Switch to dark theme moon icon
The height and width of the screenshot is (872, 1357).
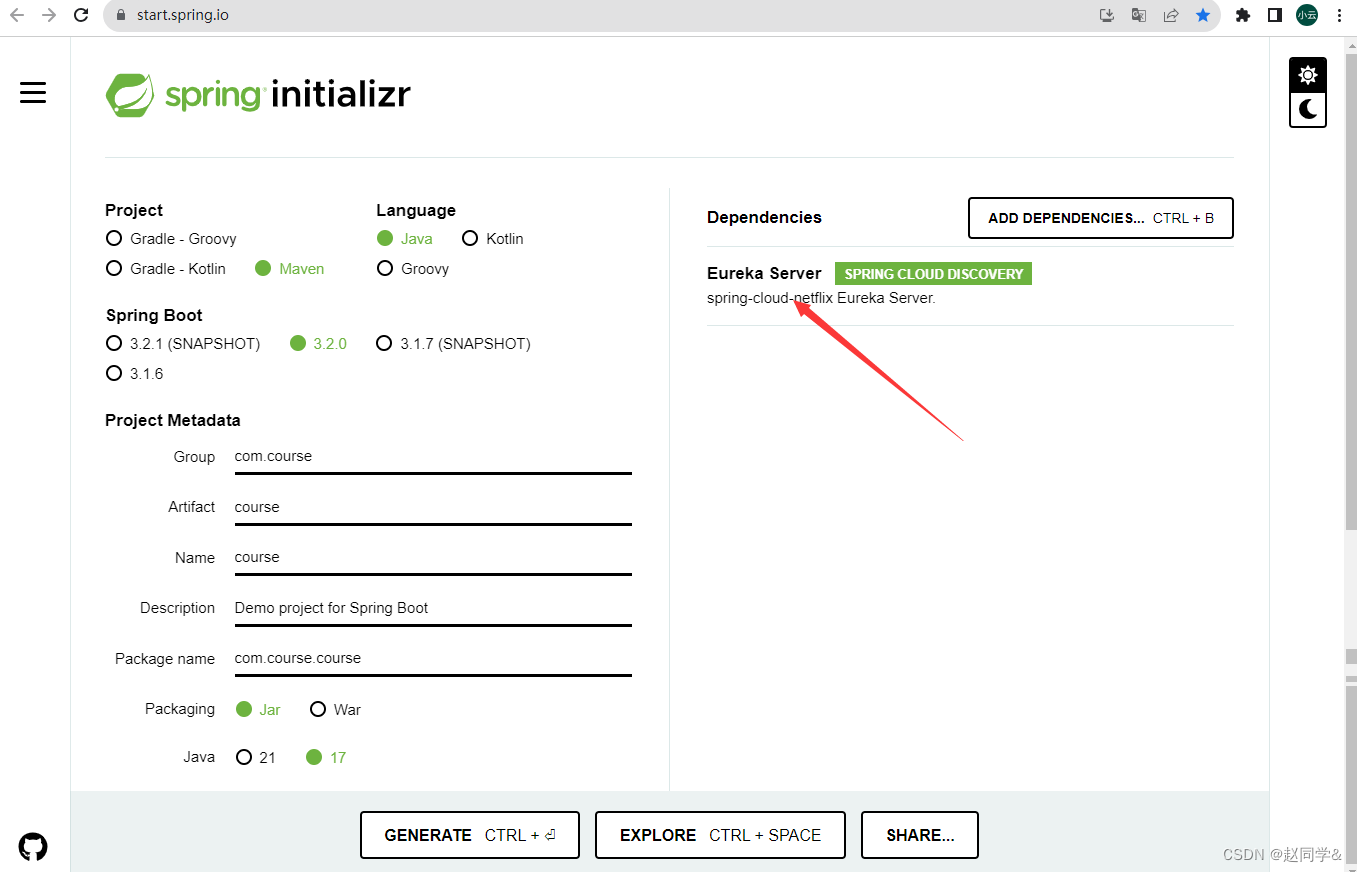(x=1308, y=109)
